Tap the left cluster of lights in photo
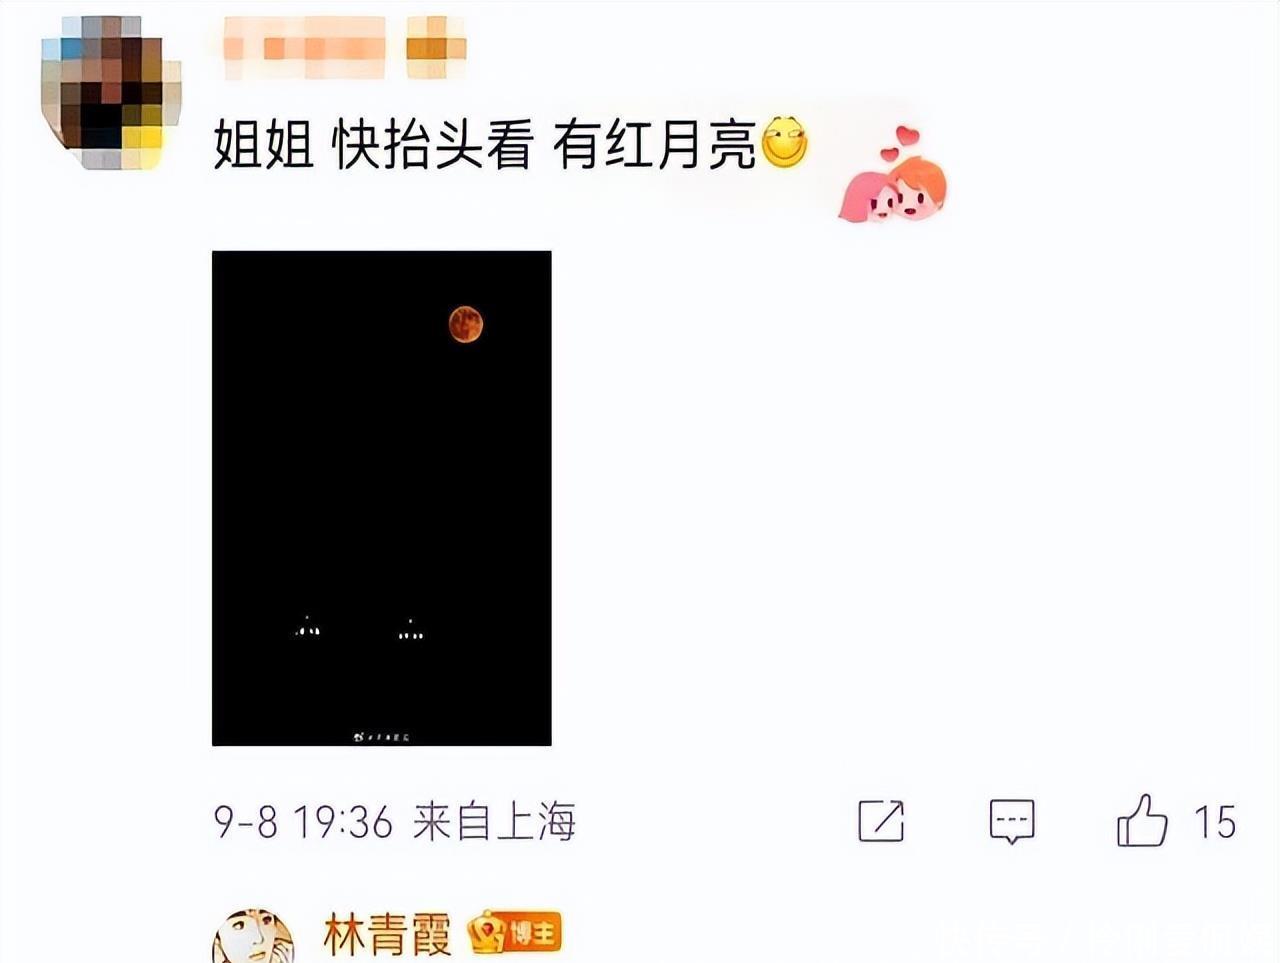The width and height of the screenshot is (1280, 963). point(308,627)
